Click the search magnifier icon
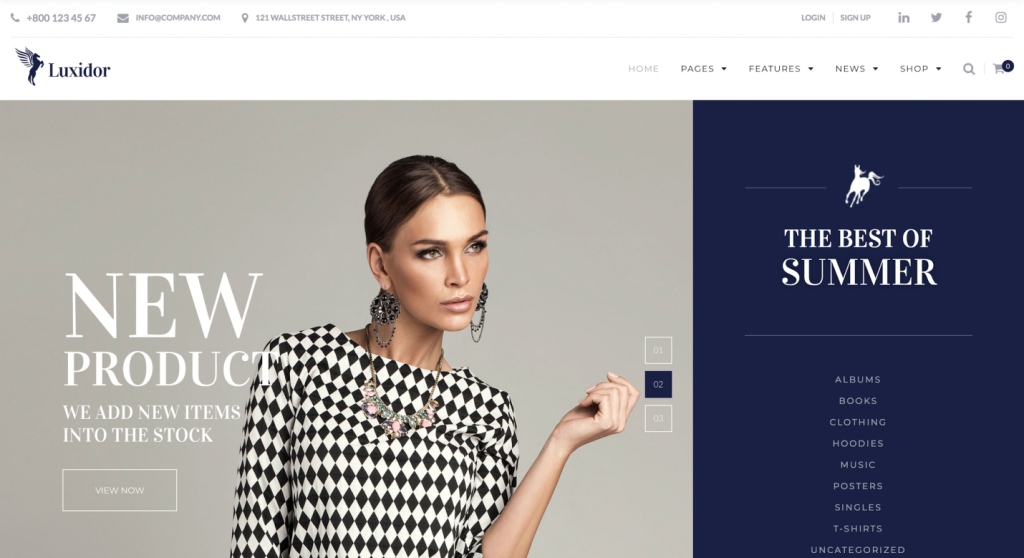This screenshot has height=558, width=1024. [x=968, y=69]
